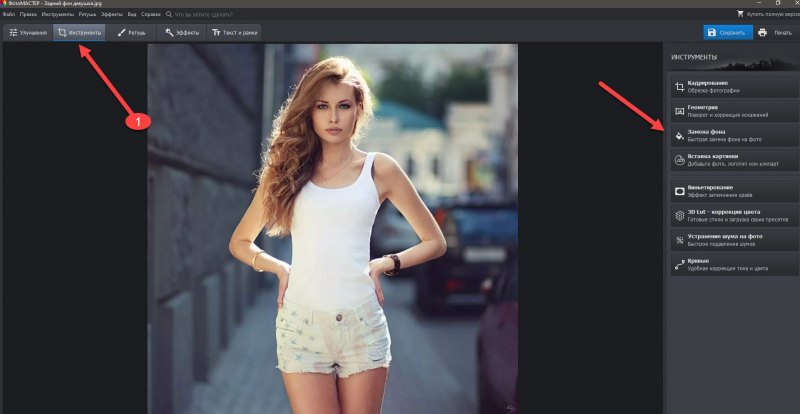Select the Виньетирование vignette tool
The width and height of the screenshot is (800, 414).
[735, 191]
